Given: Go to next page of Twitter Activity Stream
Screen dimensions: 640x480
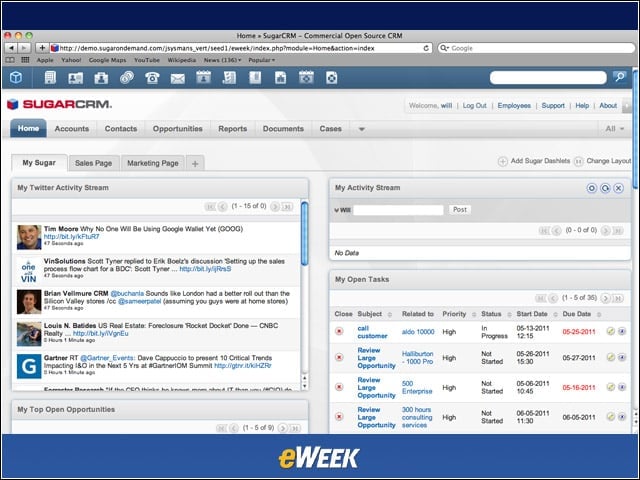Looking at the screenshot, I should [x=275, y=207].
